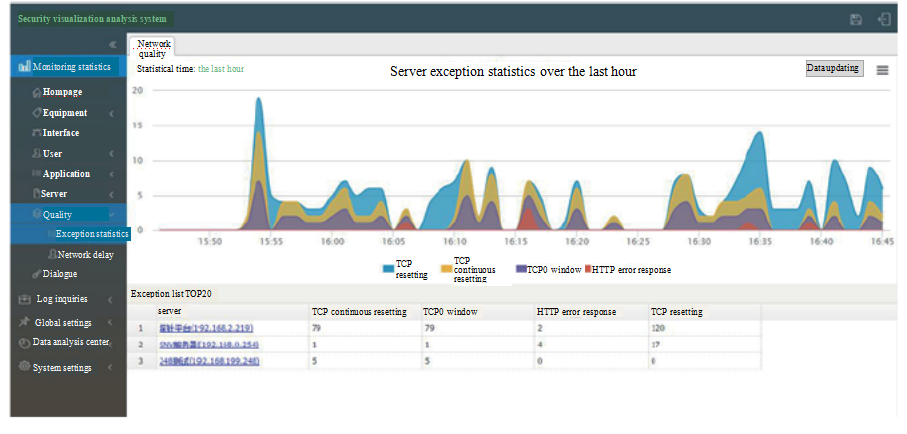Click the Homepage house icon
This screenshot has height=434, width=907.
point(37,92)
